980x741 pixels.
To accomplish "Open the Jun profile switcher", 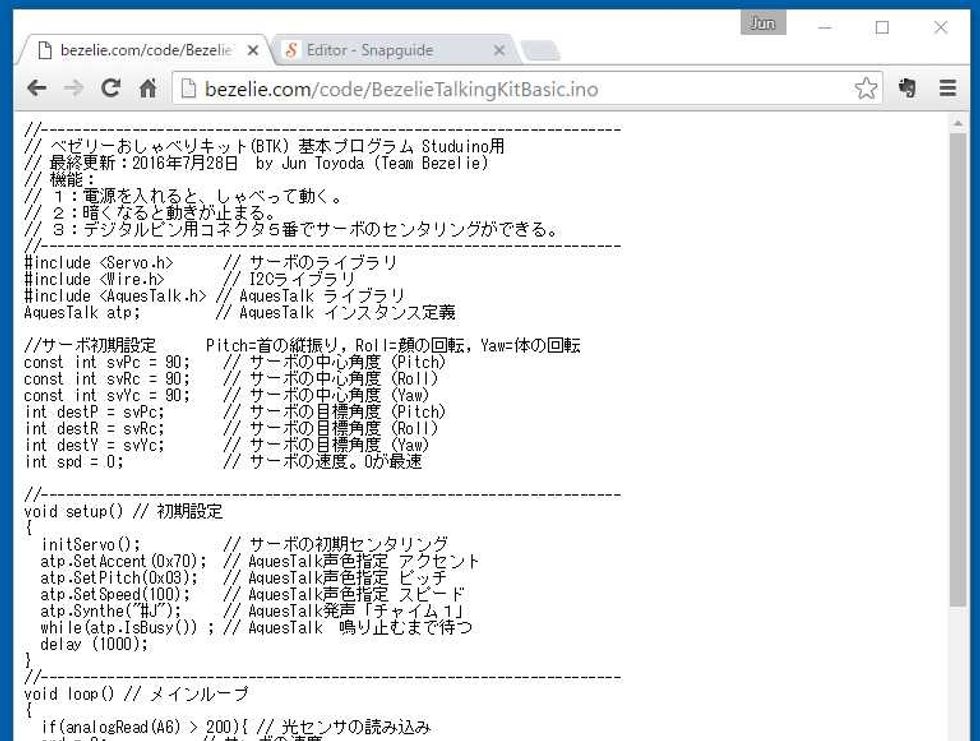I will coord(762,24).
